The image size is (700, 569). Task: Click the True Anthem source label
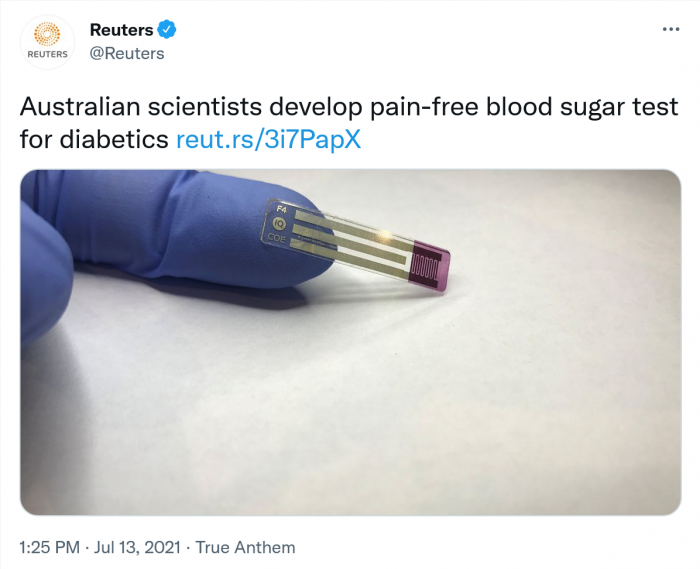[x=246, y=548]
